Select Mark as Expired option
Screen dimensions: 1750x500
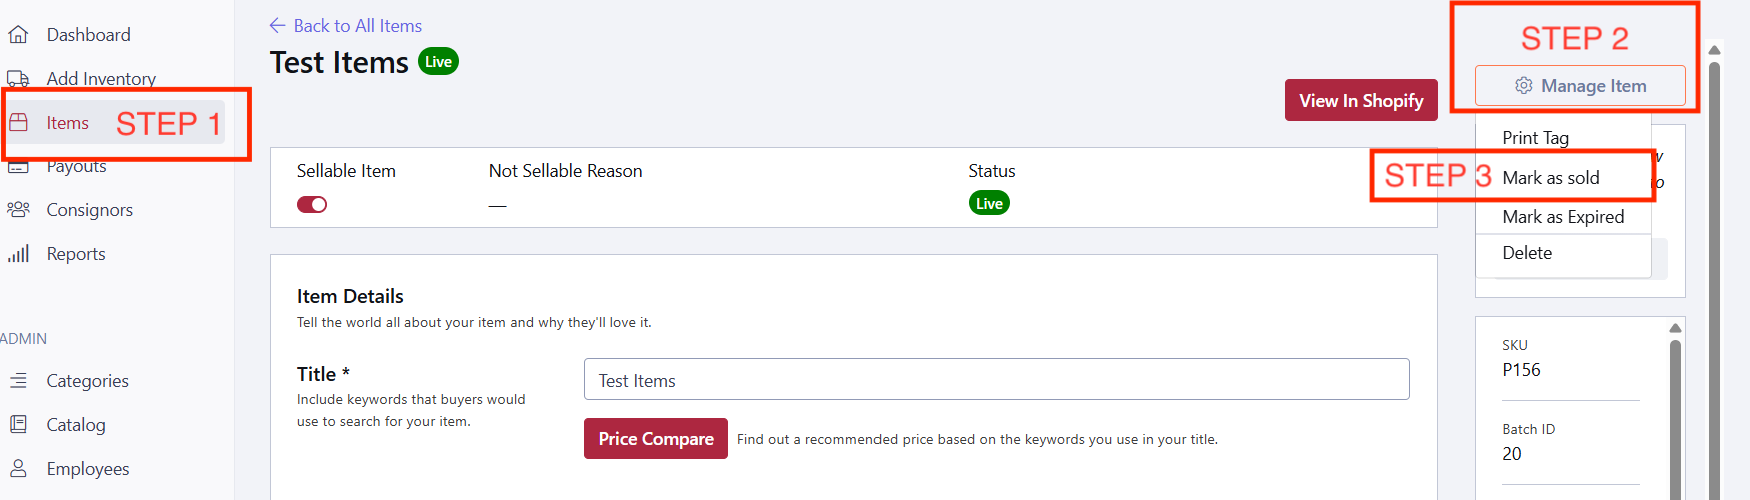(1563, 217)
